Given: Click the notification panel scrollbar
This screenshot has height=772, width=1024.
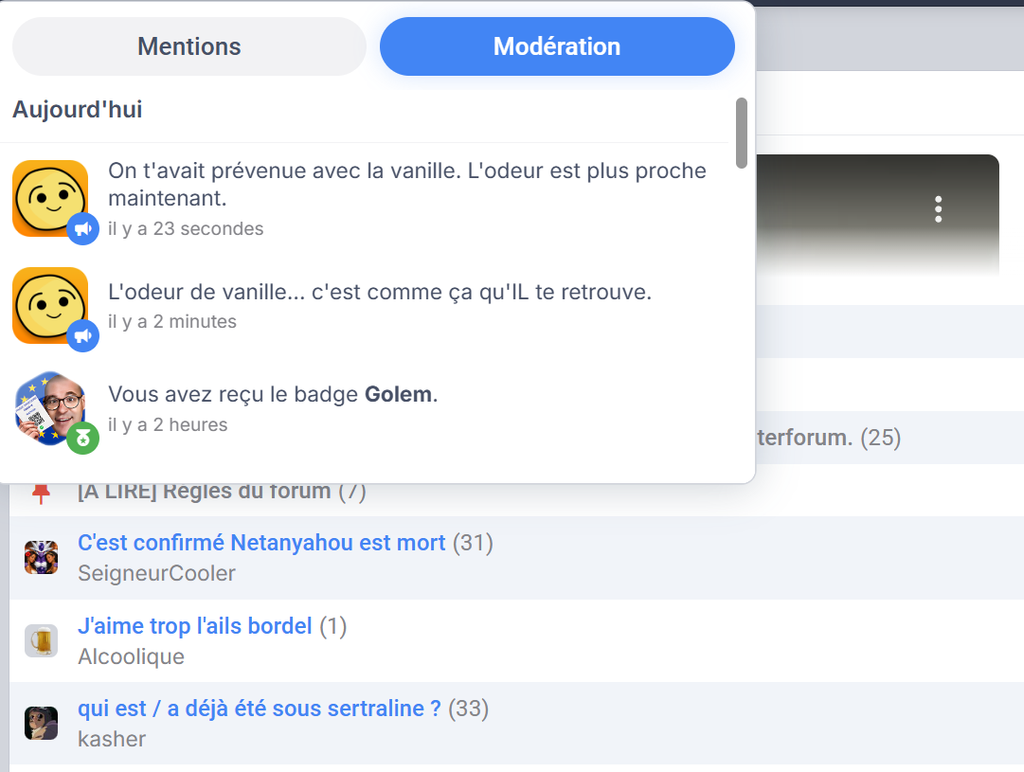Looking at the screenshot, I should click(741, 132).
